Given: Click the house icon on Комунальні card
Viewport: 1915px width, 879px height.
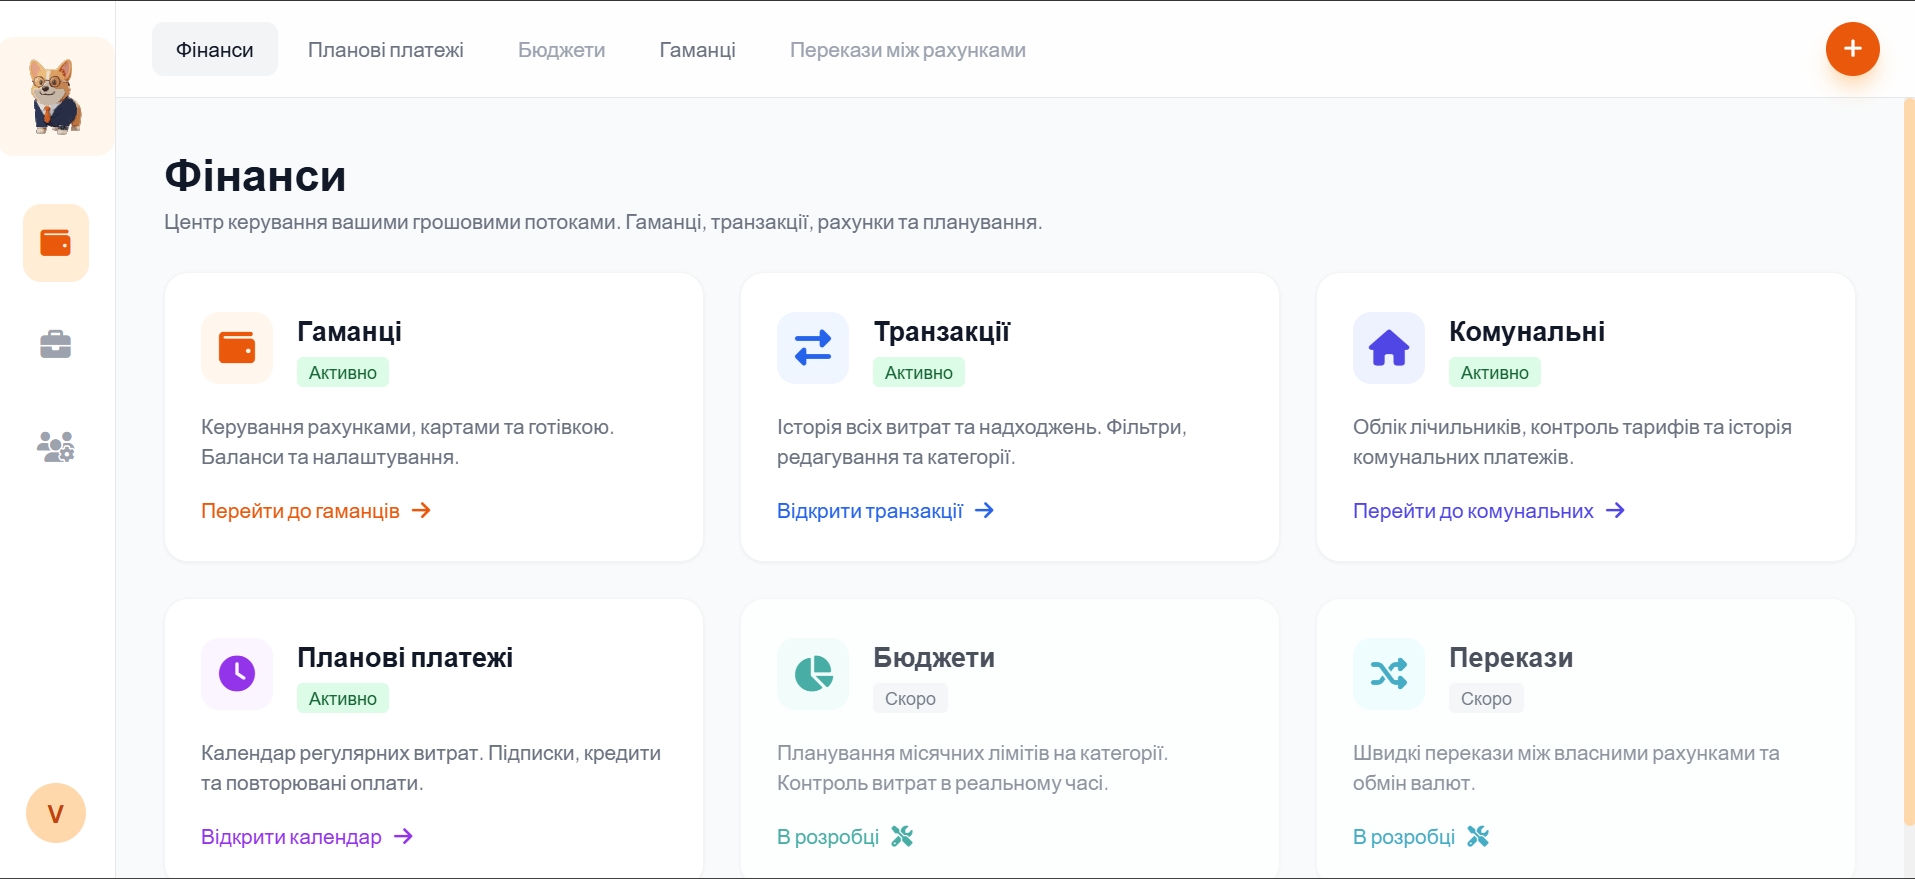Looking at the screenshot, I should tap(1389, 348).
